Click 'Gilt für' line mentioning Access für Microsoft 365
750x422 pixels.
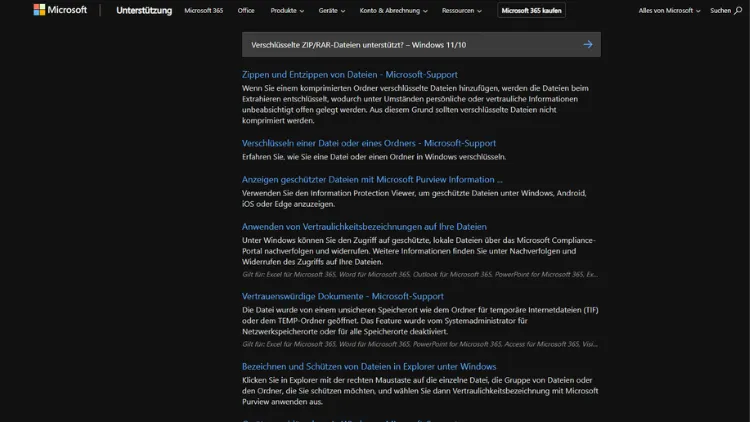point(419,344)
